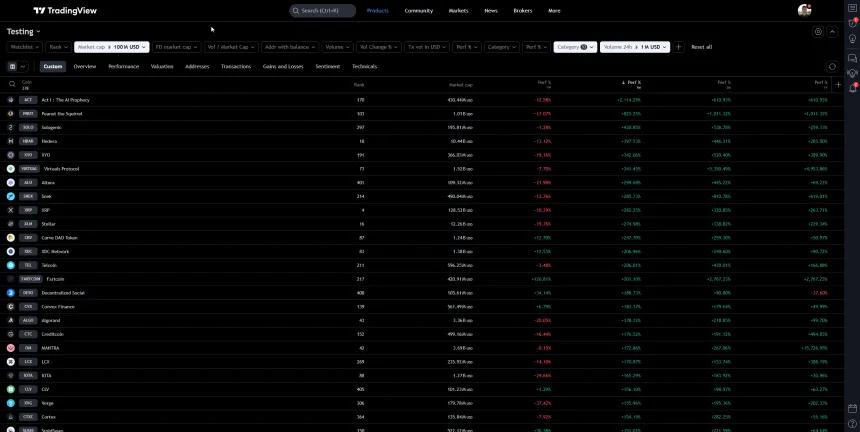Open the user profile avatar menu
This screenshot has height=432, width=860.
[804, 10]
